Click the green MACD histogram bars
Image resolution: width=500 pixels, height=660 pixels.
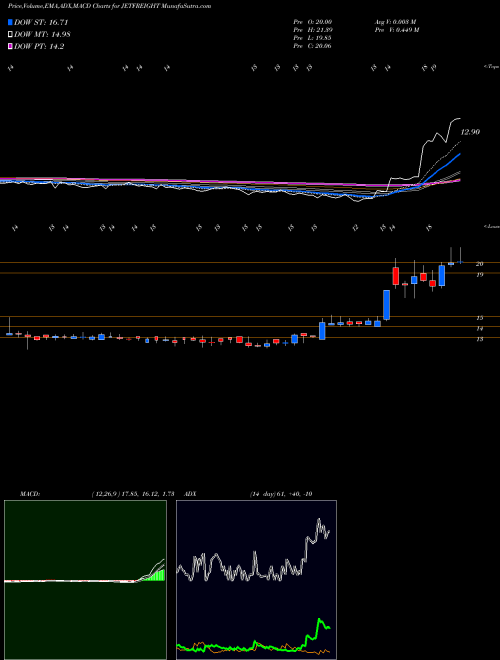(x=155, y=575)
